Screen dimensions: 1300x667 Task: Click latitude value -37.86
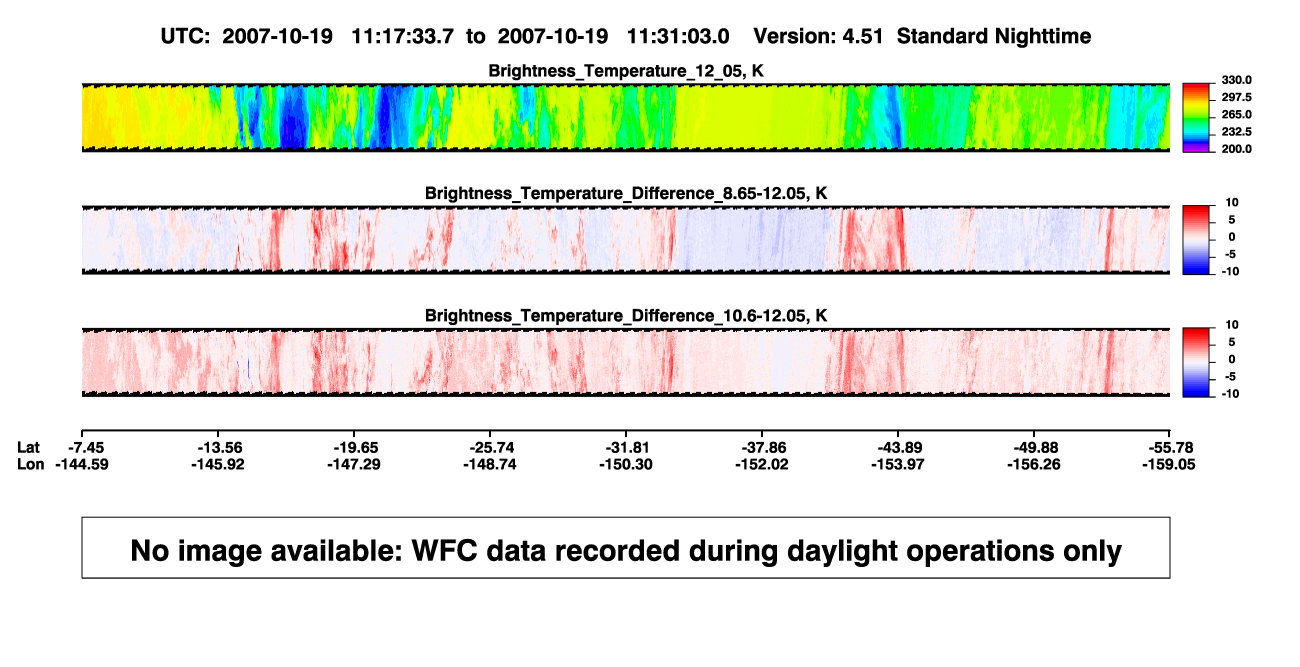[763, 446]
